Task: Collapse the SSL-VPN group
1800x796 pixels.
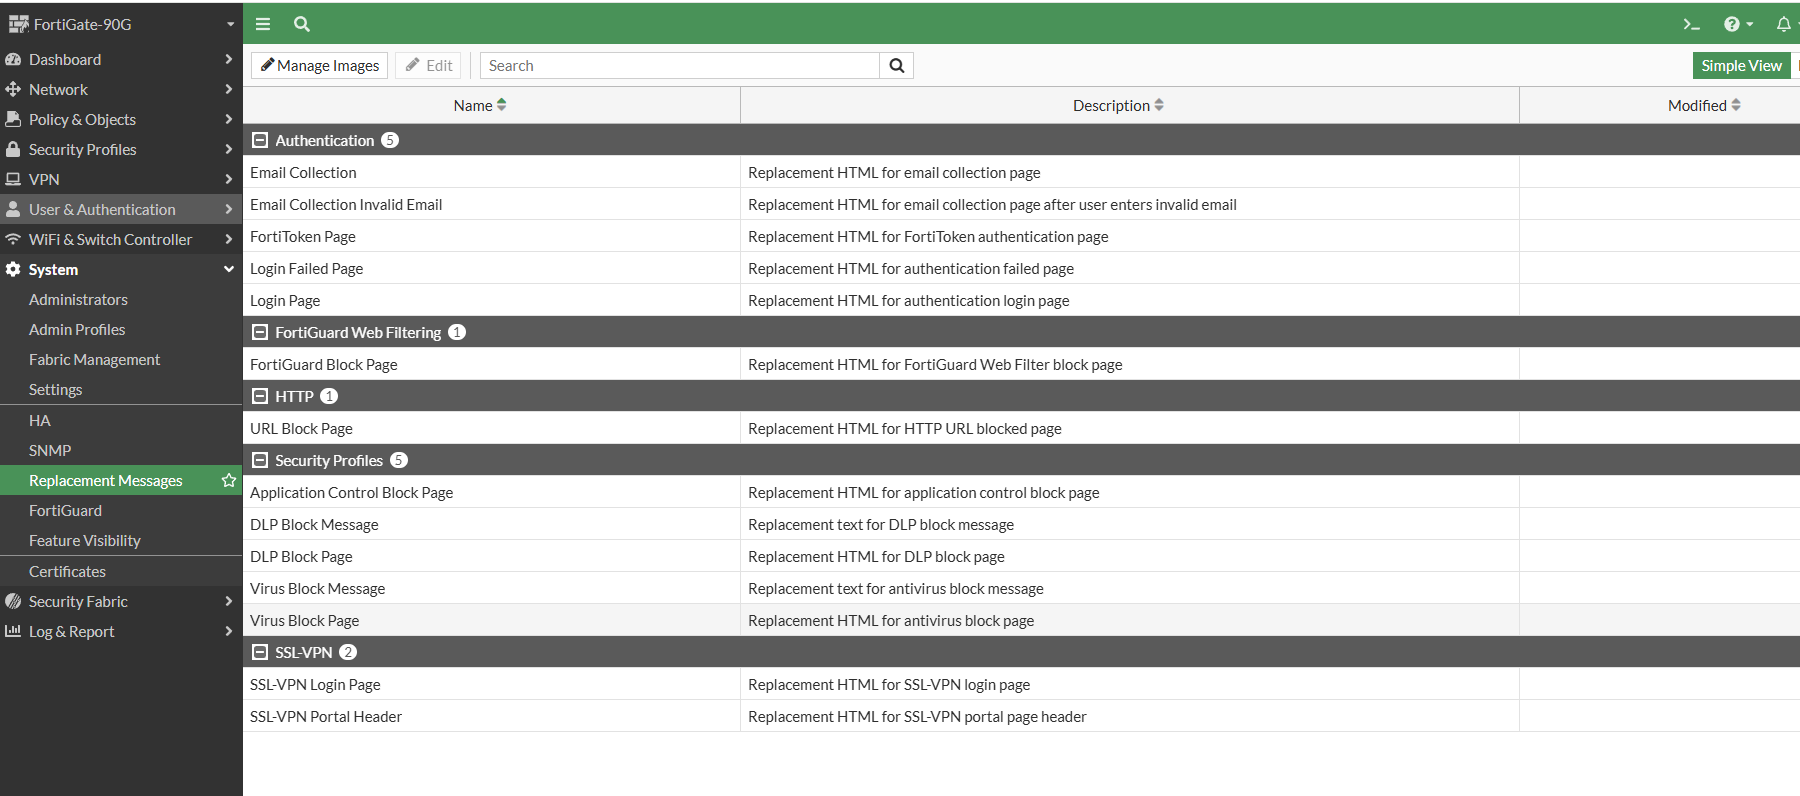Action: pyautogui.click(x=260, y=652)
